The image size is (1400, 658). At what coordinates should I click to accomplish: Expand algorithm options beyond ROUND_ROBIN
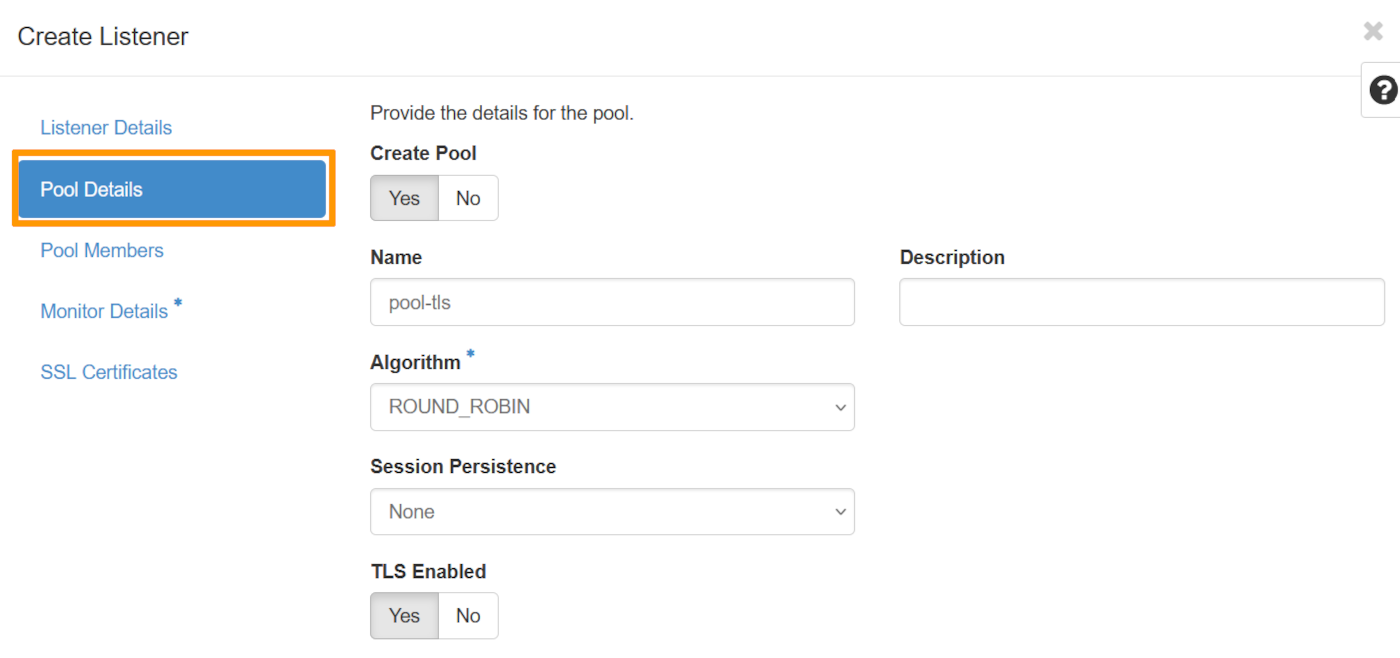coord(839,407)
